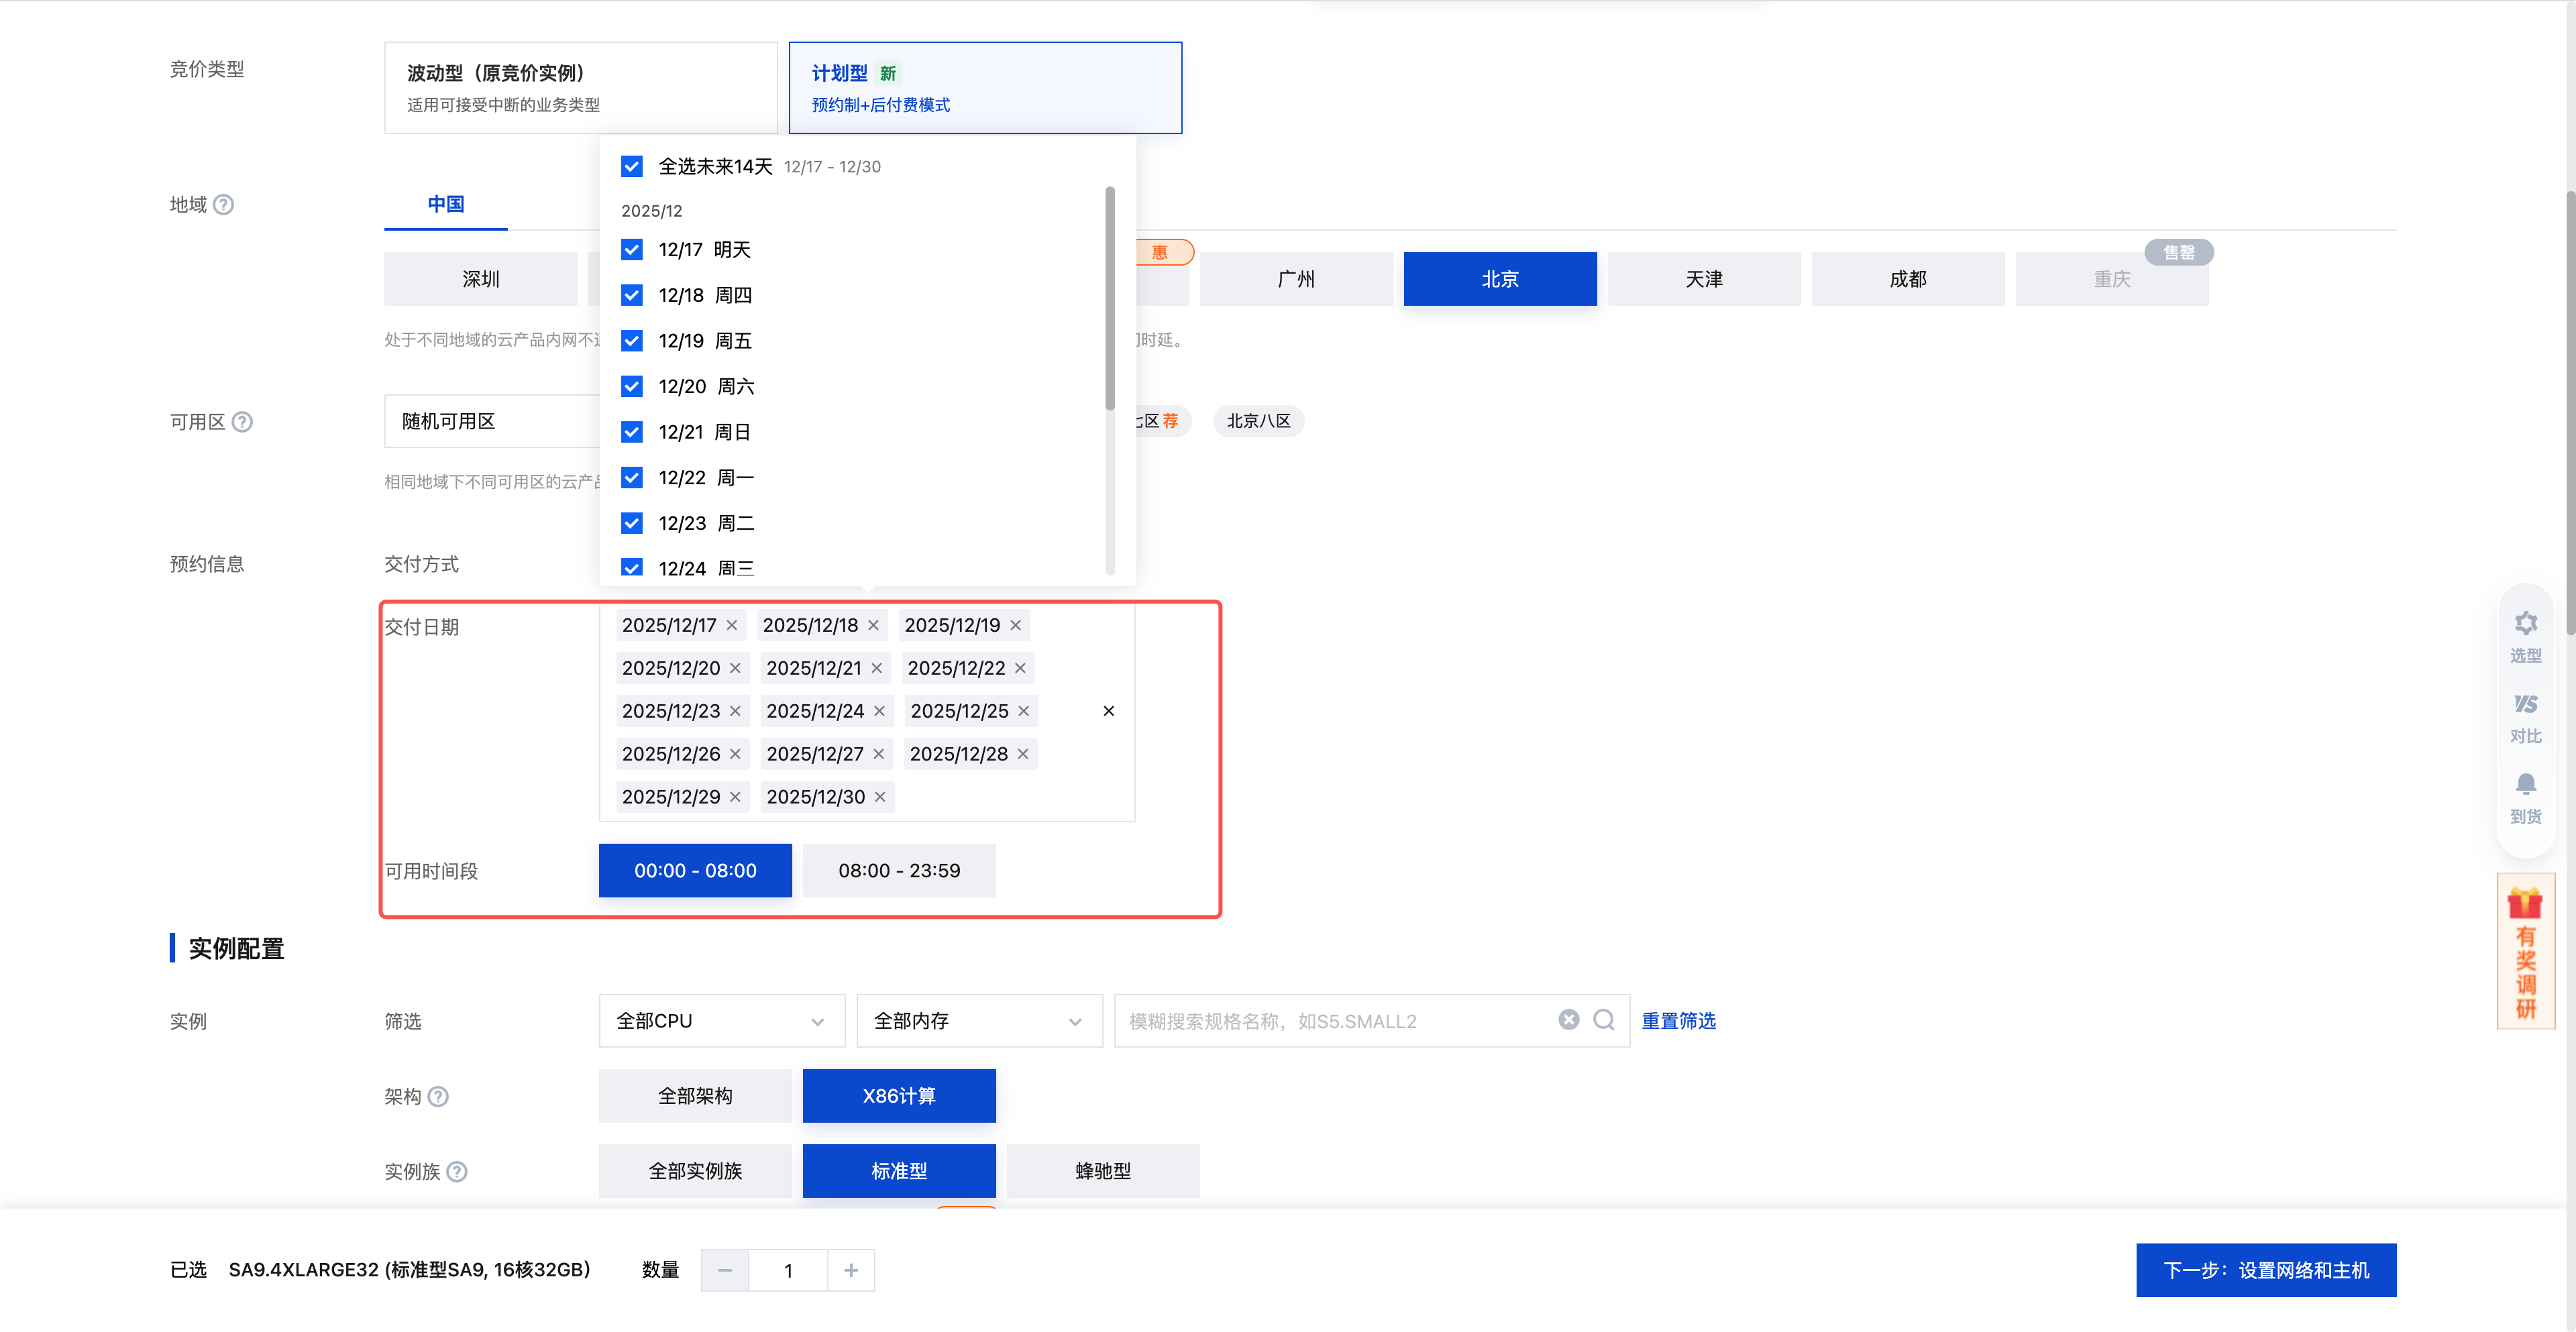
Task: Uncheck the 12/20 周六 checkbox
Action: (631, 387)
